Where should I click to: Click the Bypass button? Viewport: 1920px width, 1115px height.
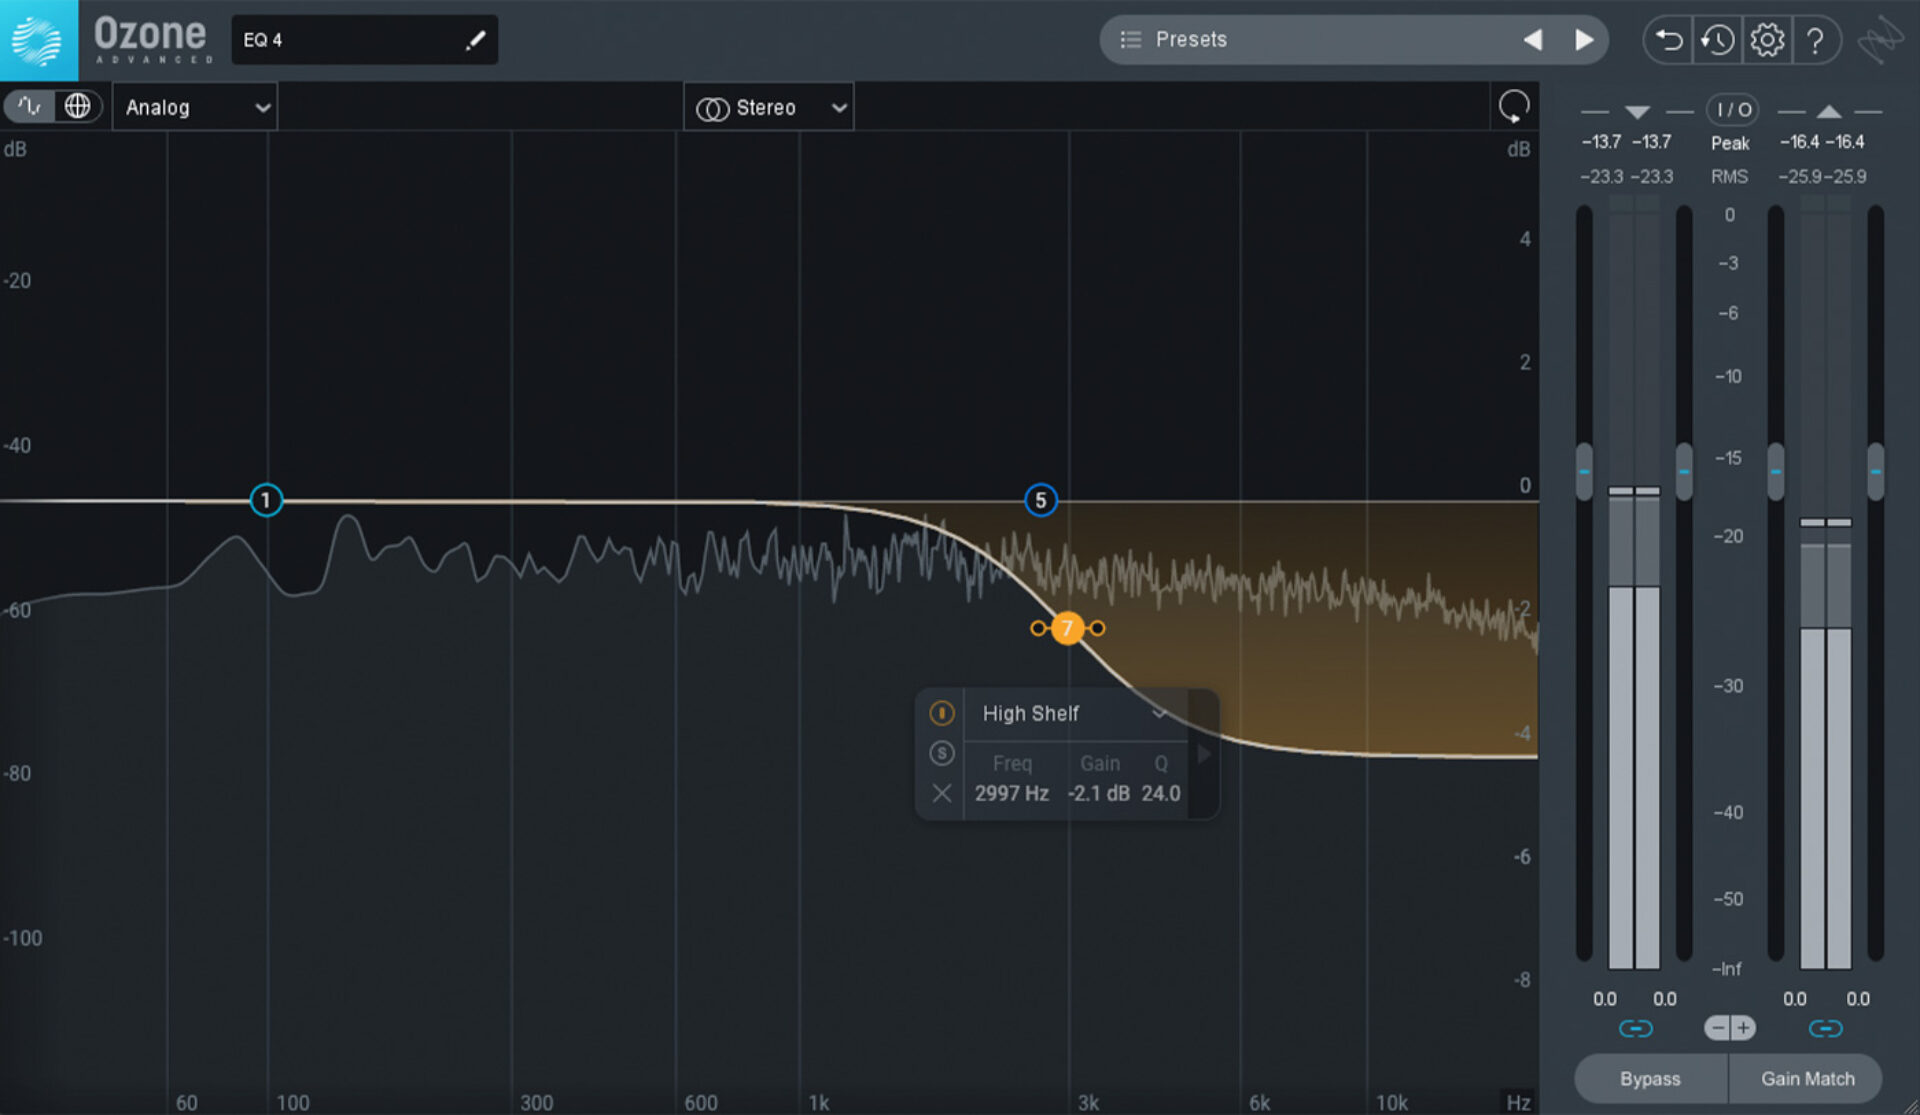1649,1079
